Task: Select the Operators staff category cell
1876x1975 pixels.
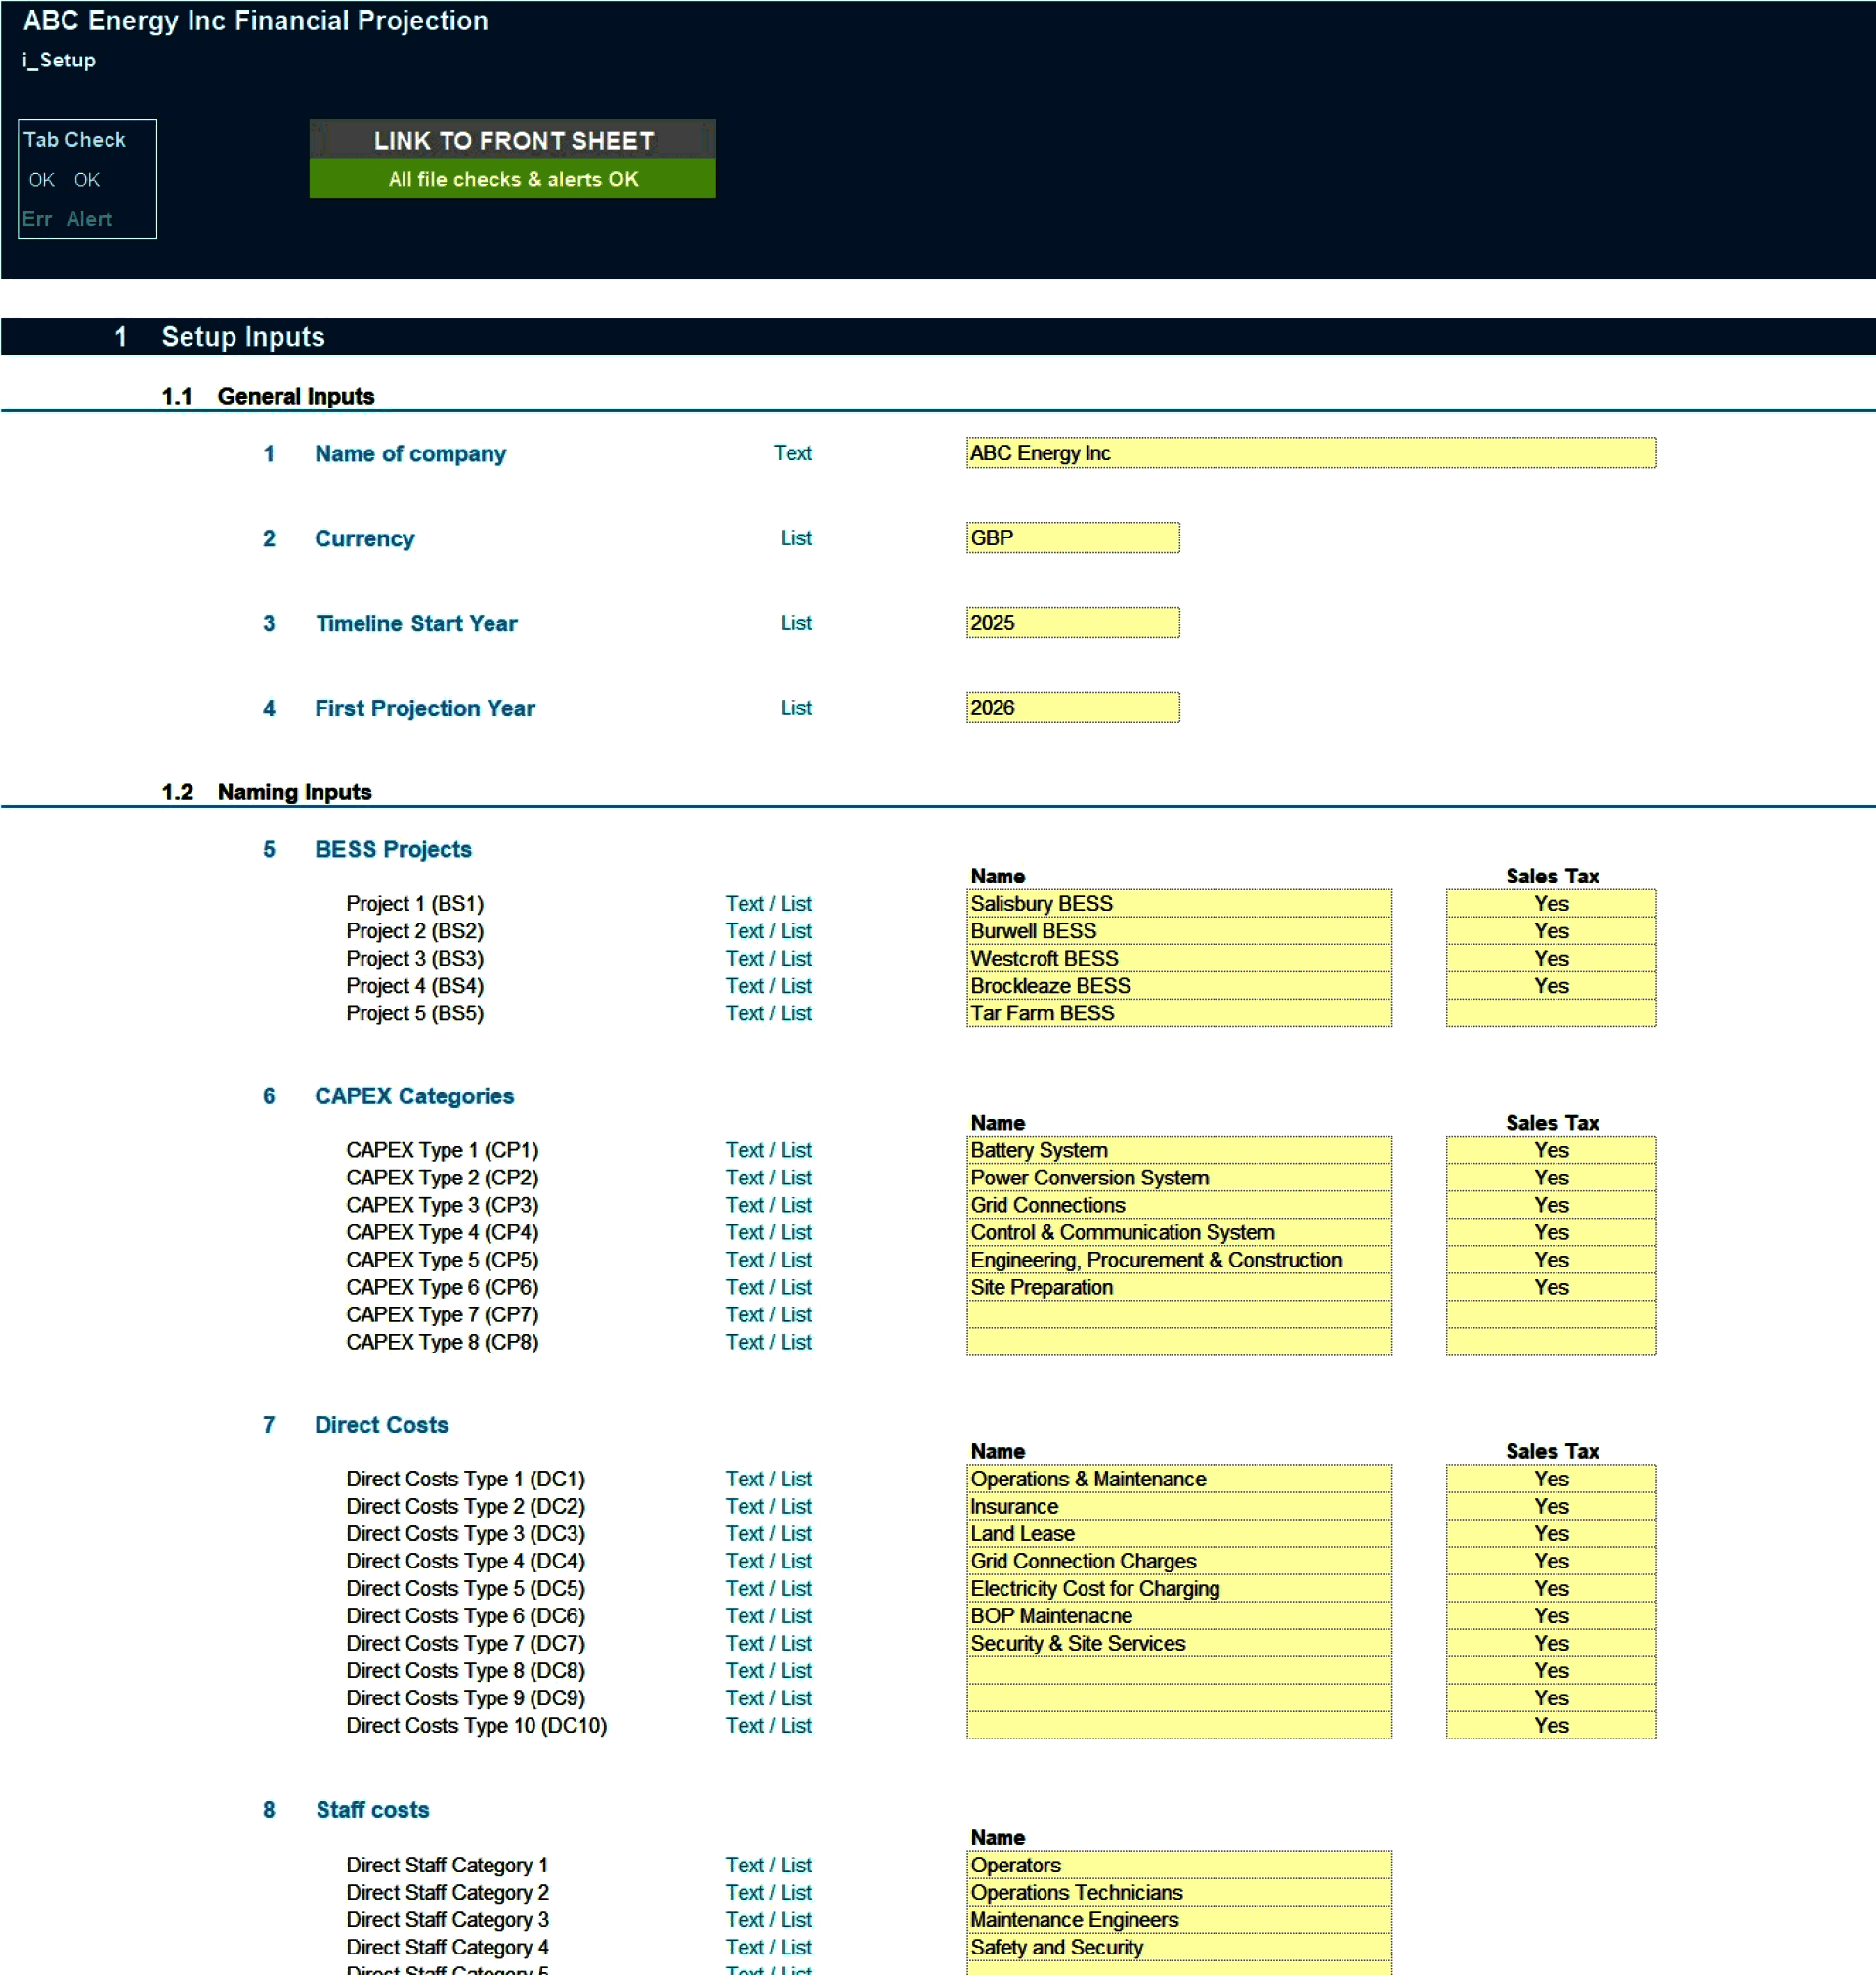Action: [x=1178, y=1864]
